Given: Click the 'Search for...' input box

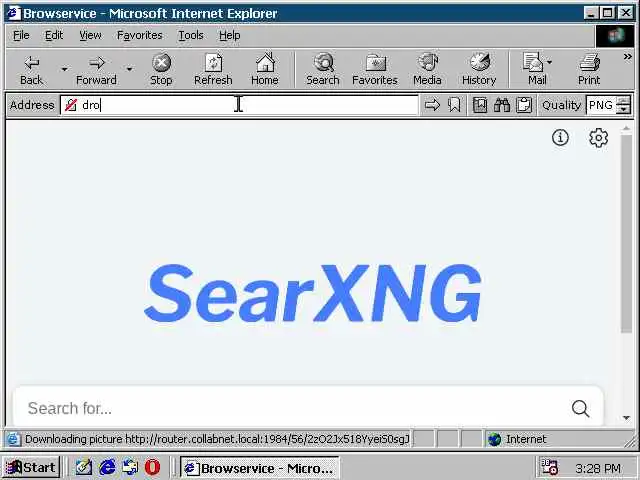Looking at the screenshot, I should coord(290,408).
